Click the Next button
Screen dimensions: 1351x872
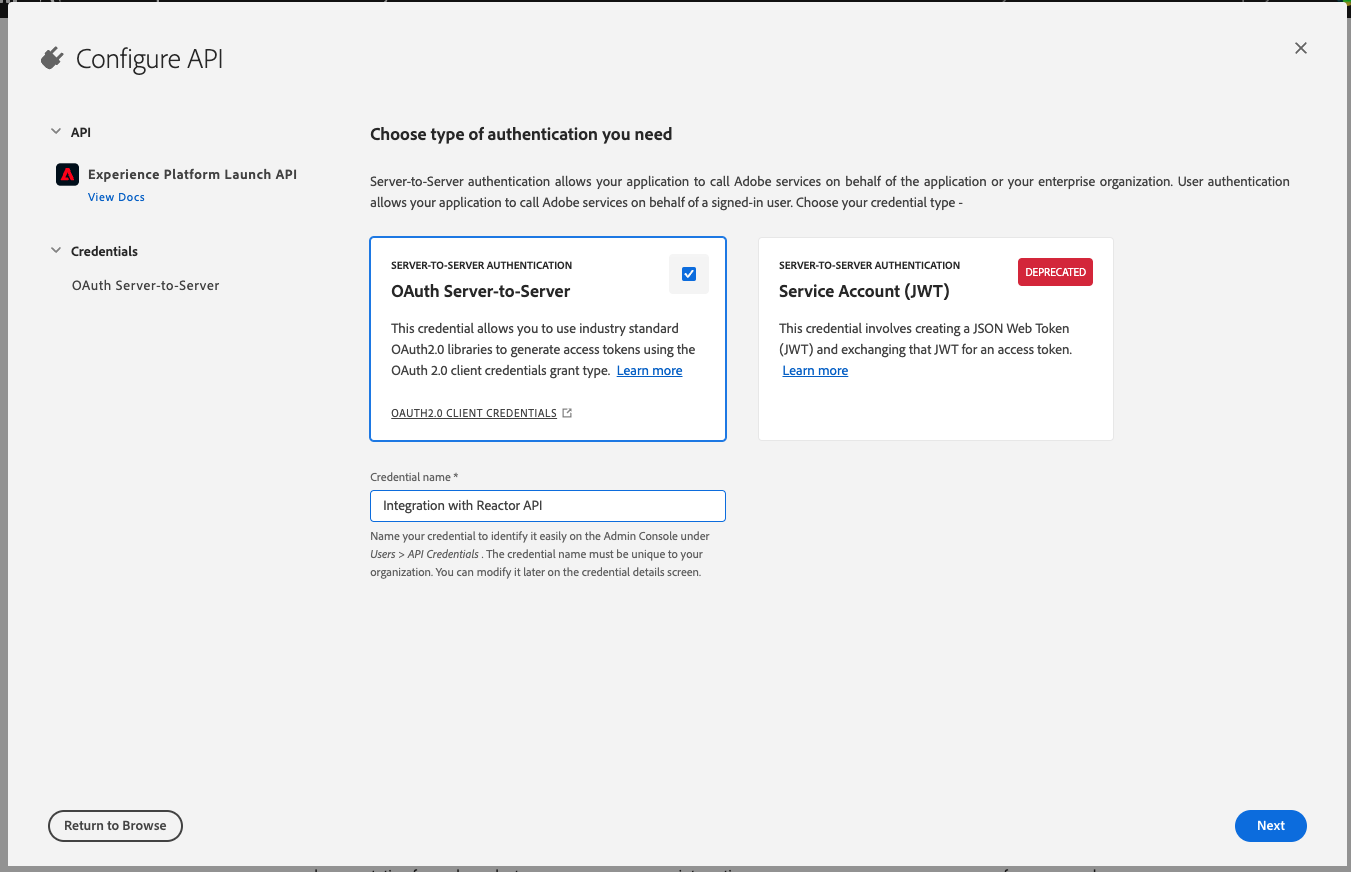pyautogui.click(x=1271, y=826)
